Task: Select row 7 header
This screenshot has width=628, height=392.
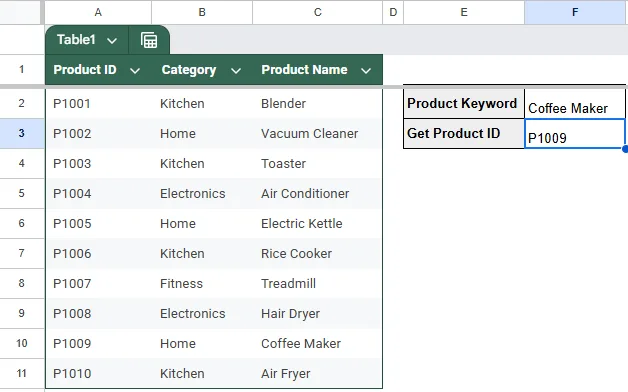Action: point(22,253)
